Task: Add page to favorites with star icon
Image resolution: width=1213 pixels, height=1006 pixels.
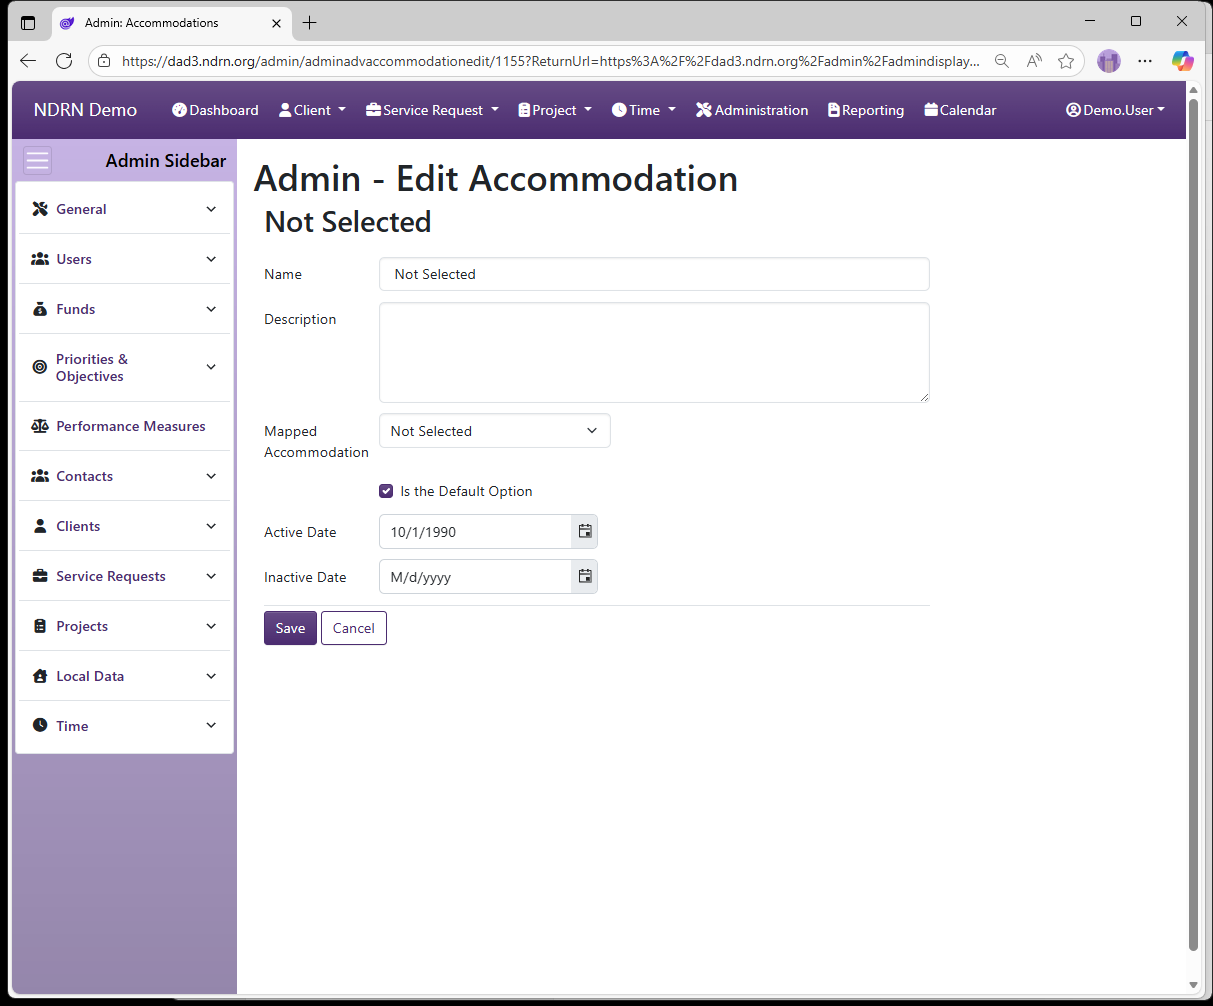Action: [x=1066, y=61]
